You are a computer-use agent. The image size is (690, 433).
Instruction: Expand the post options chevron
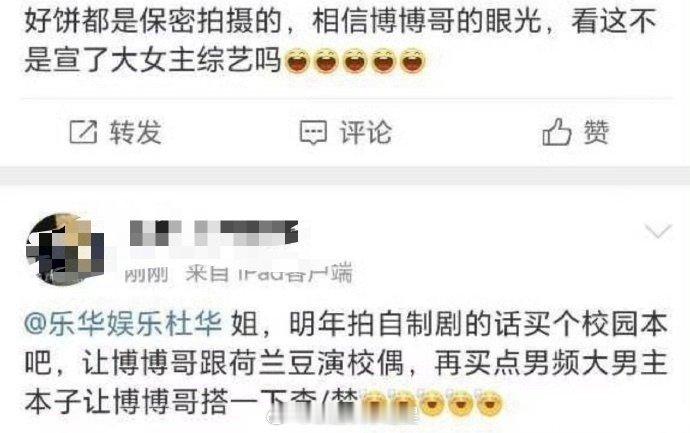click(658, 231)
